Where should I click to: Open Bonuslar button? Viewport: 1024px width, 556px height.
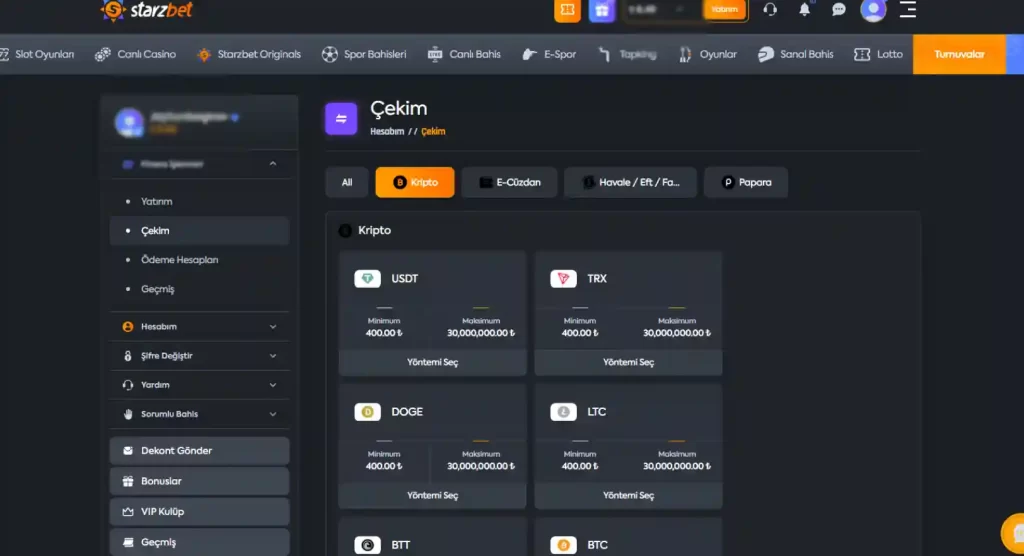200,482
